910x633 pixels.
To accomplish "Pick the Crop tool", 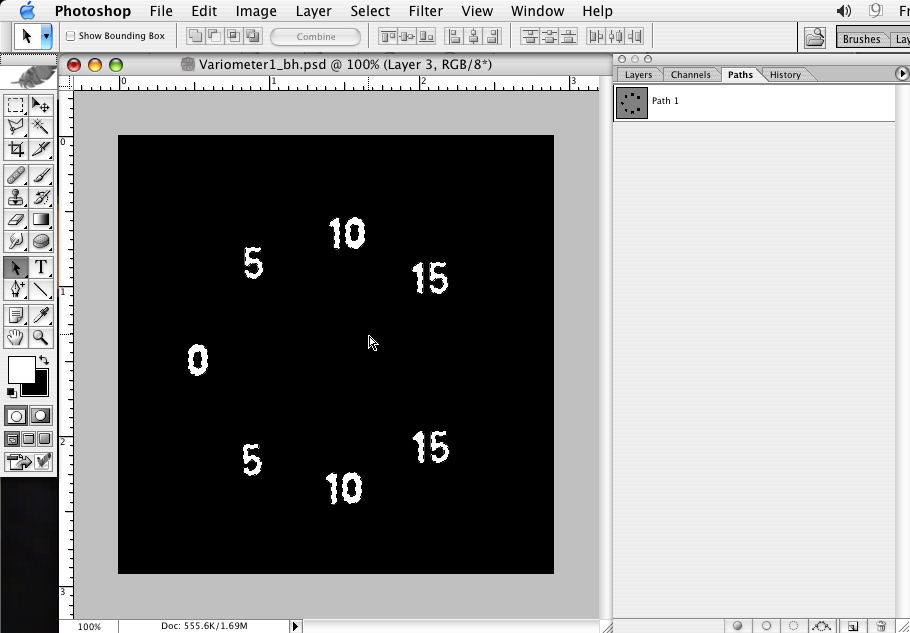I will coord(16,149).
